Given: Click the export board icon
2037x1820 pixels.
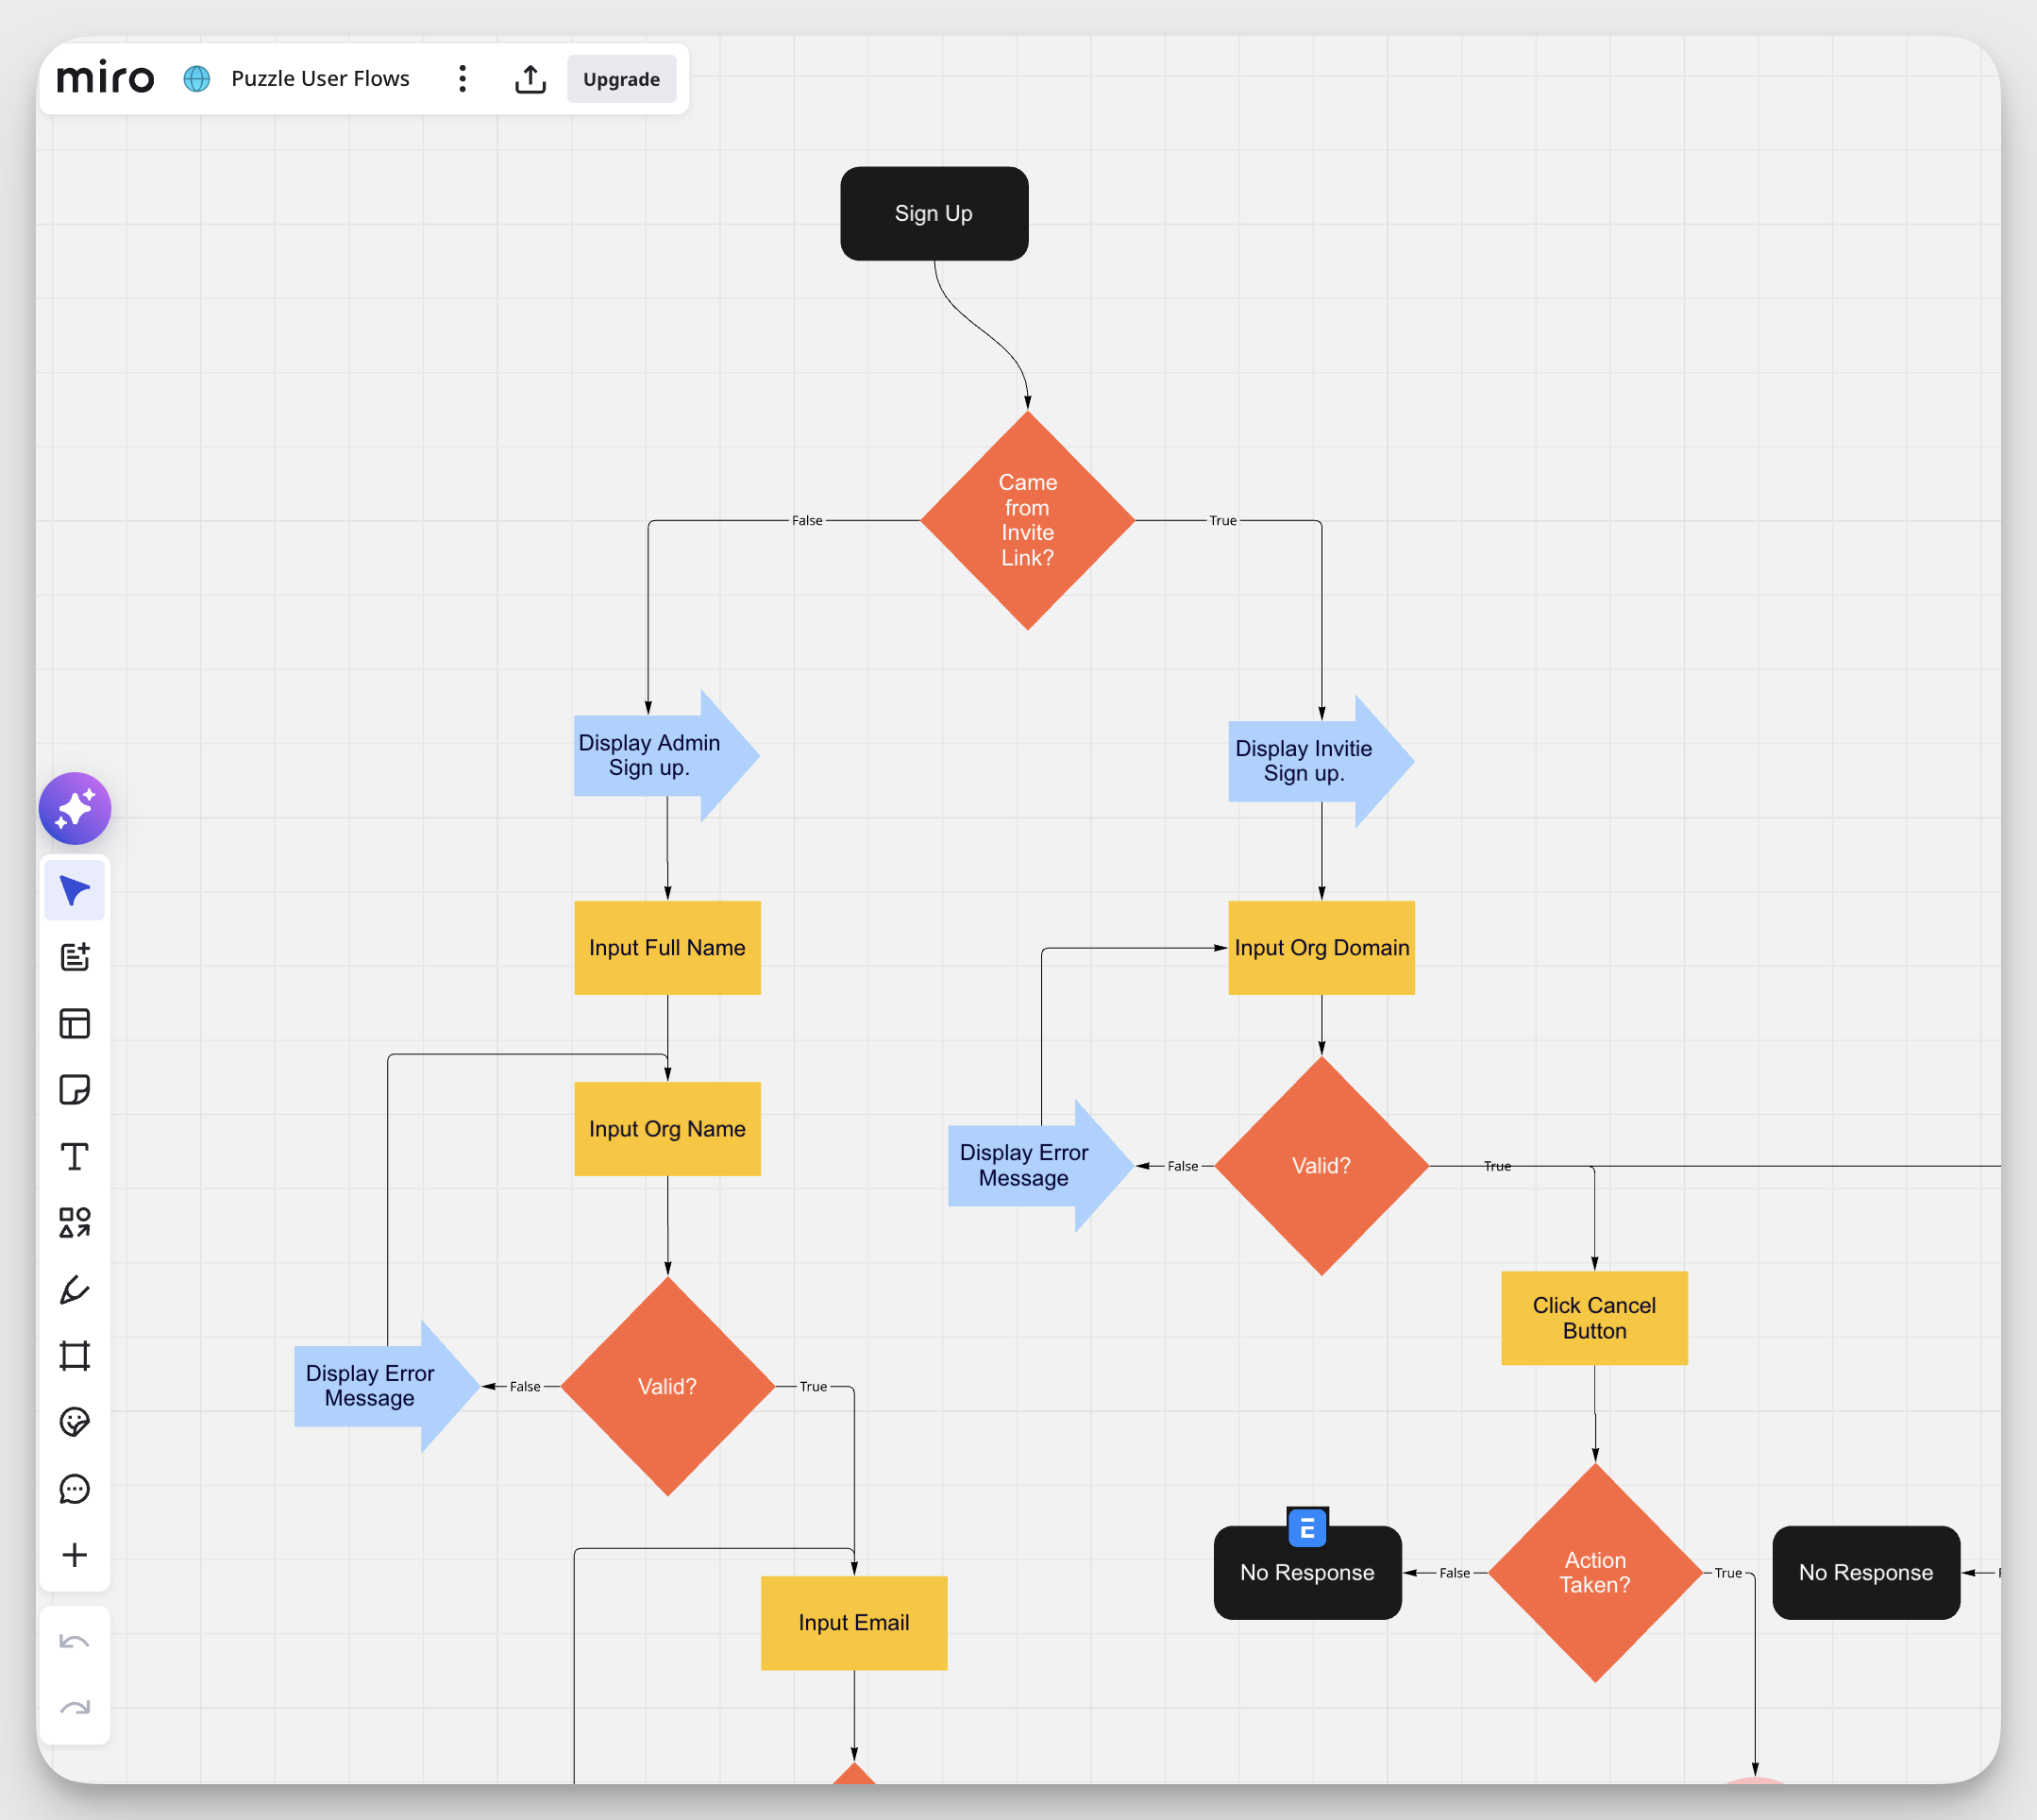Looking at the screenshot, I should tap(530, 79).
